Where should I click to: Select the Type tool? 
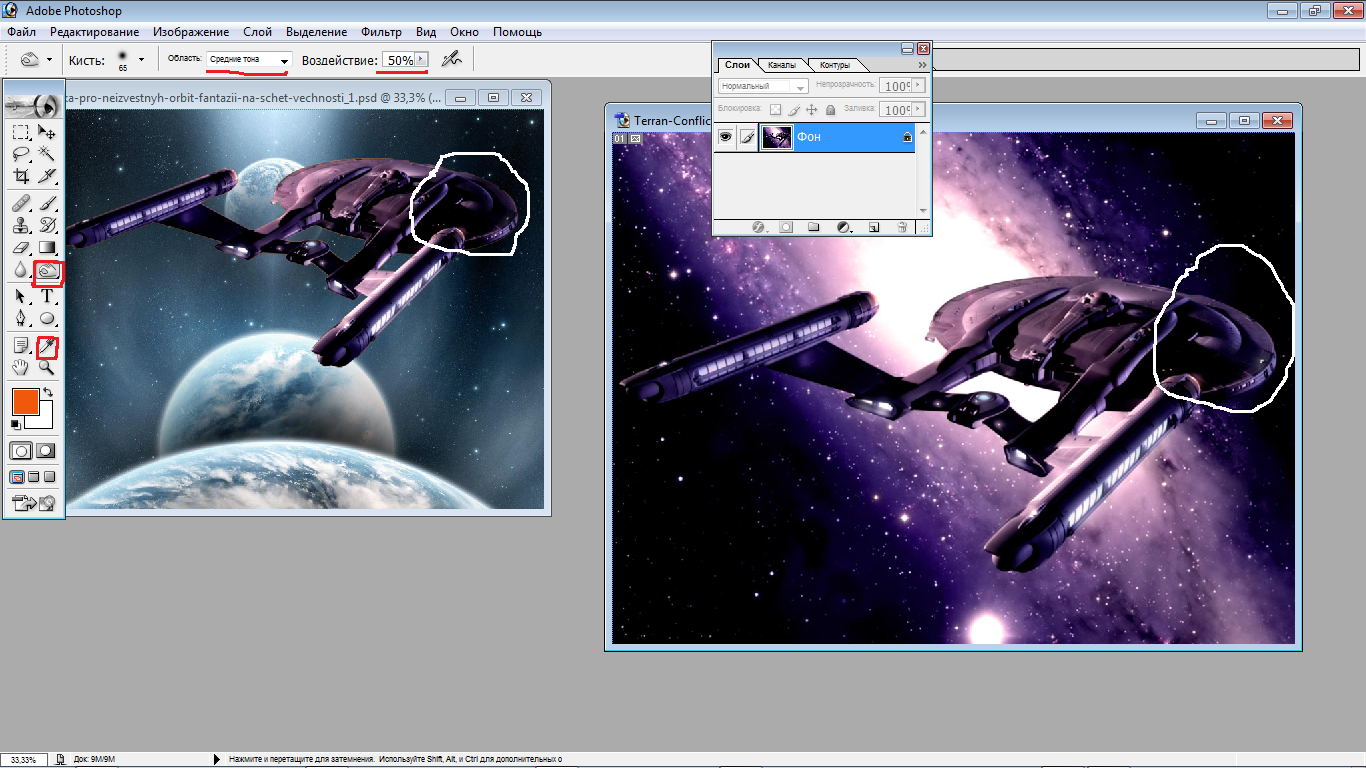(47, 296)
